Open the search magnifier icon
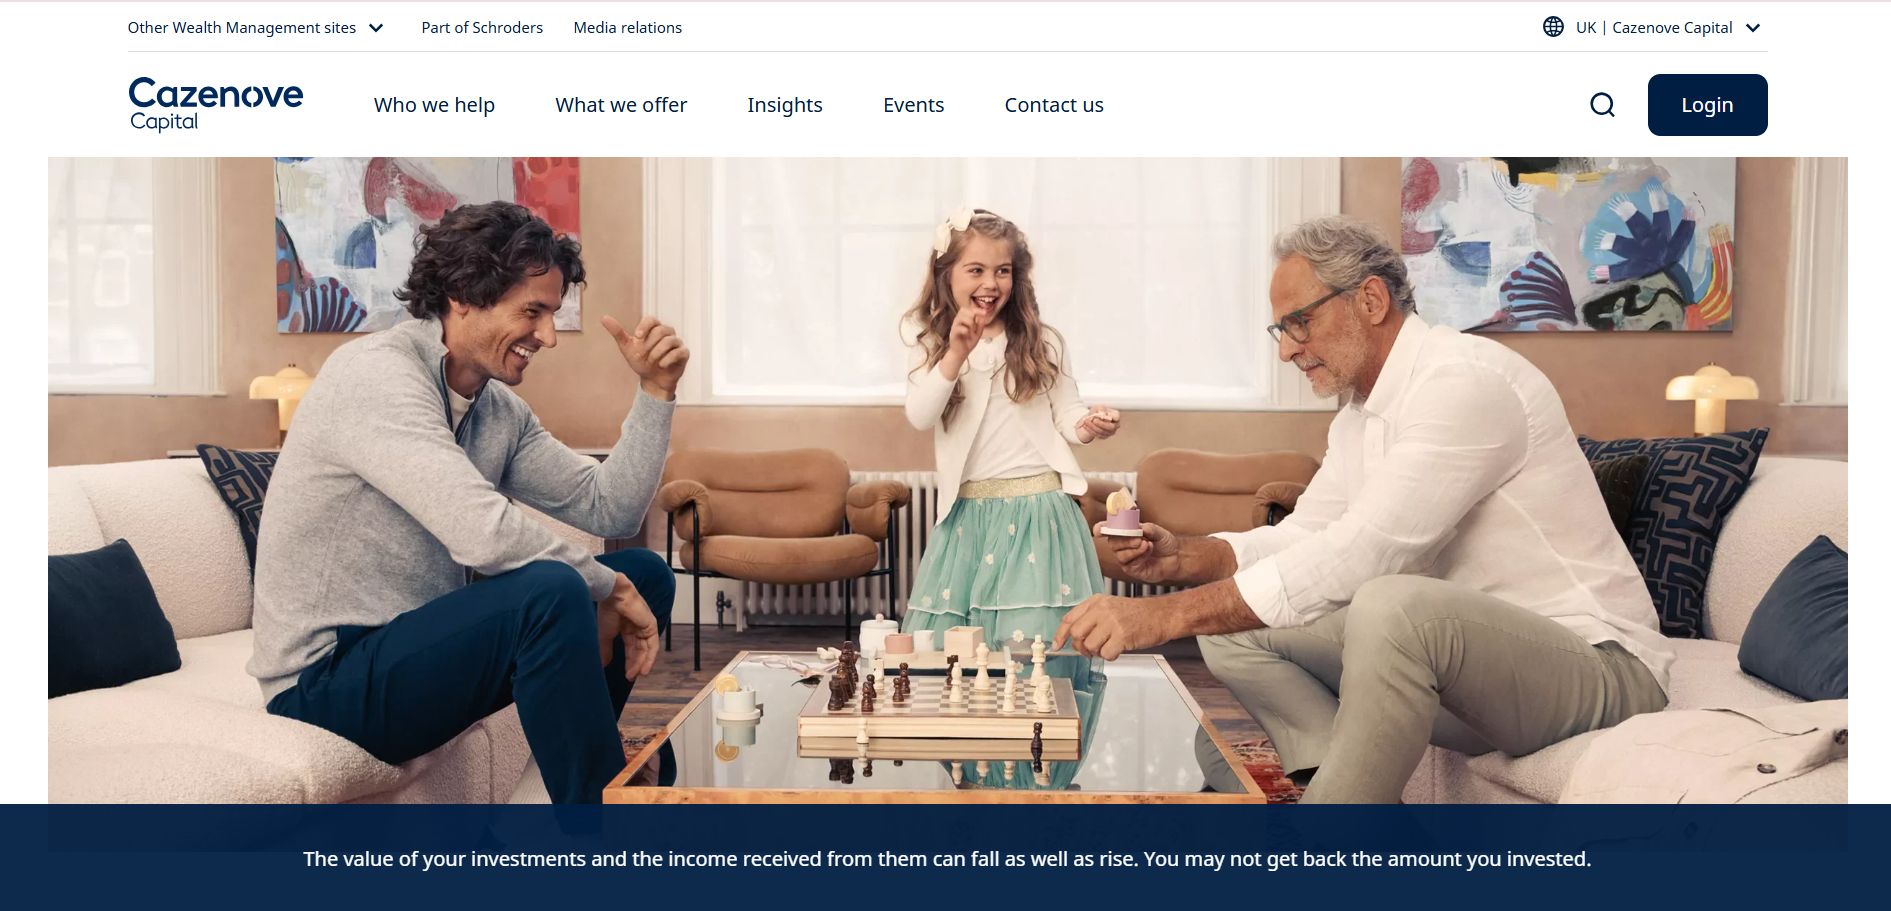The image size is (1891, 911). click(1602, 105)
